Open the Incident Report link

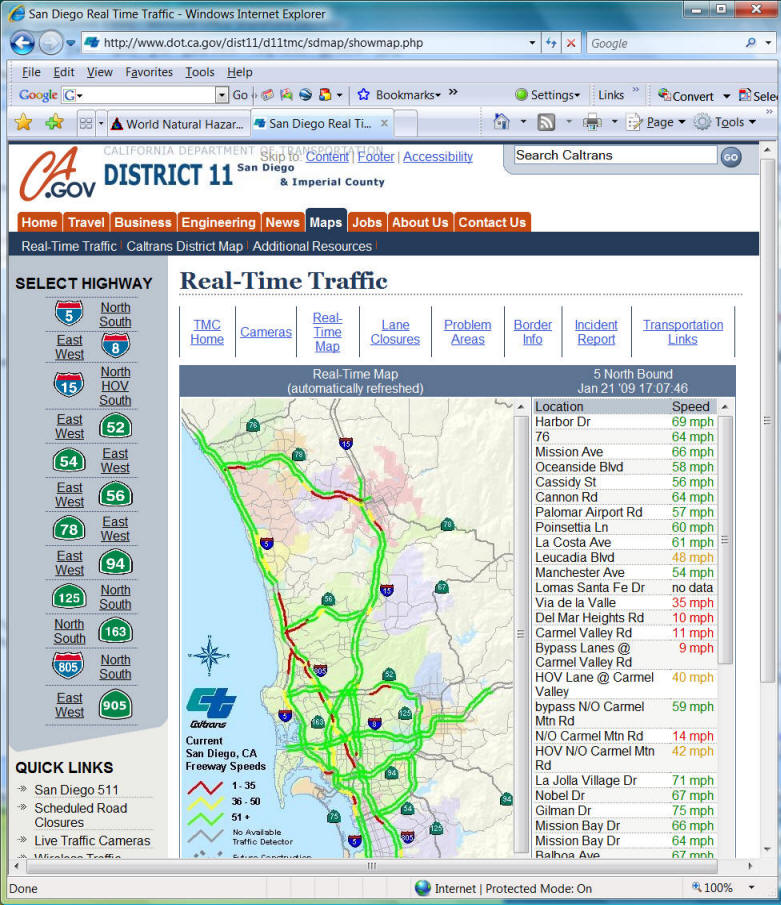point(596,332)
